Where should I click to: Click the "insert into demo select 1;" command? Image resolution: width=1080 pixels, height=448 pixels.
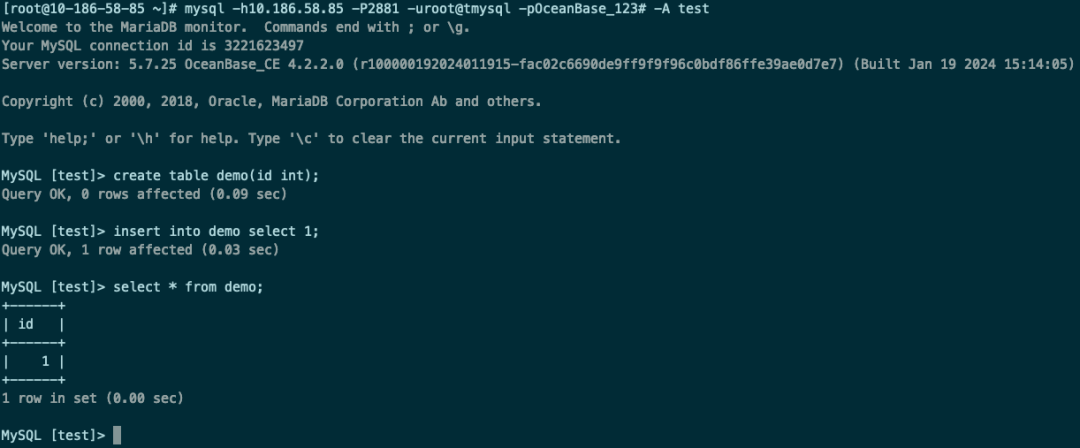[216, 231]
